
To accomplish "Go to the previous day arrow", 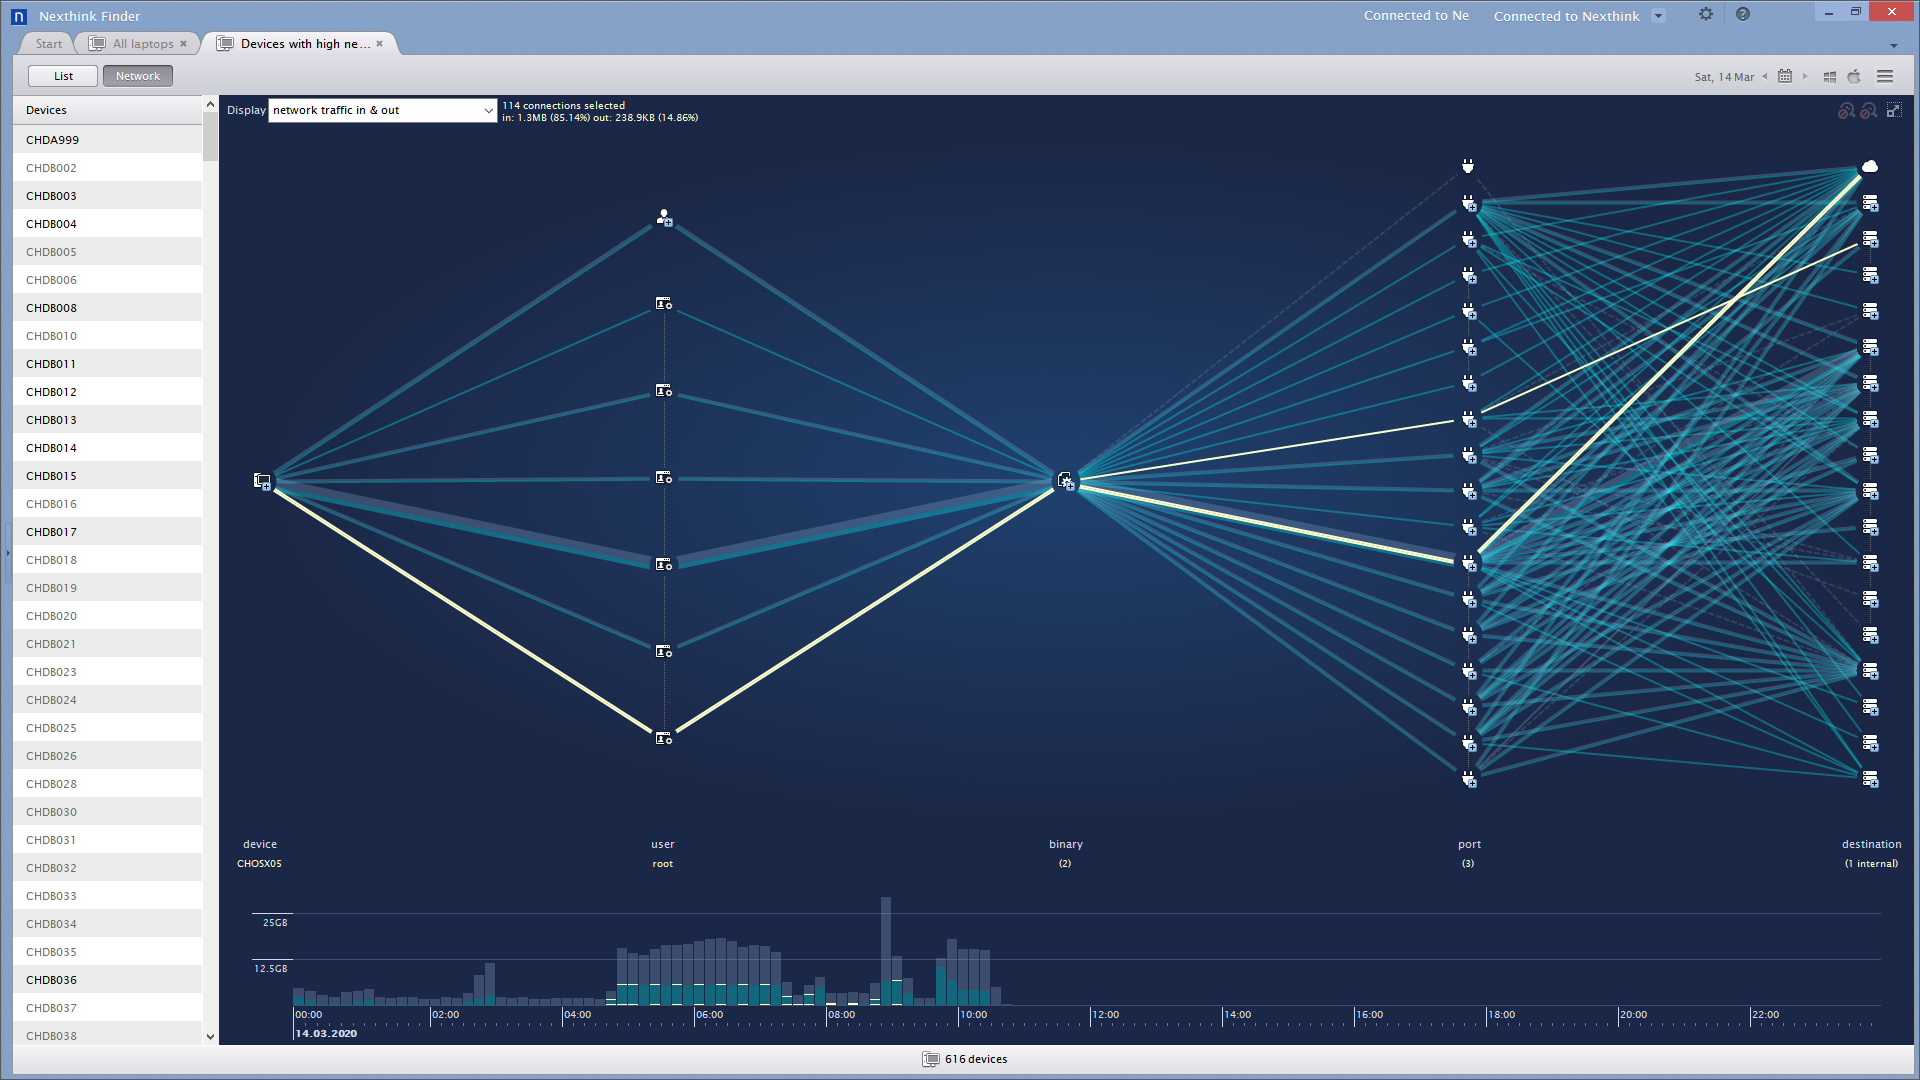I will click(x=1765, y=76).
